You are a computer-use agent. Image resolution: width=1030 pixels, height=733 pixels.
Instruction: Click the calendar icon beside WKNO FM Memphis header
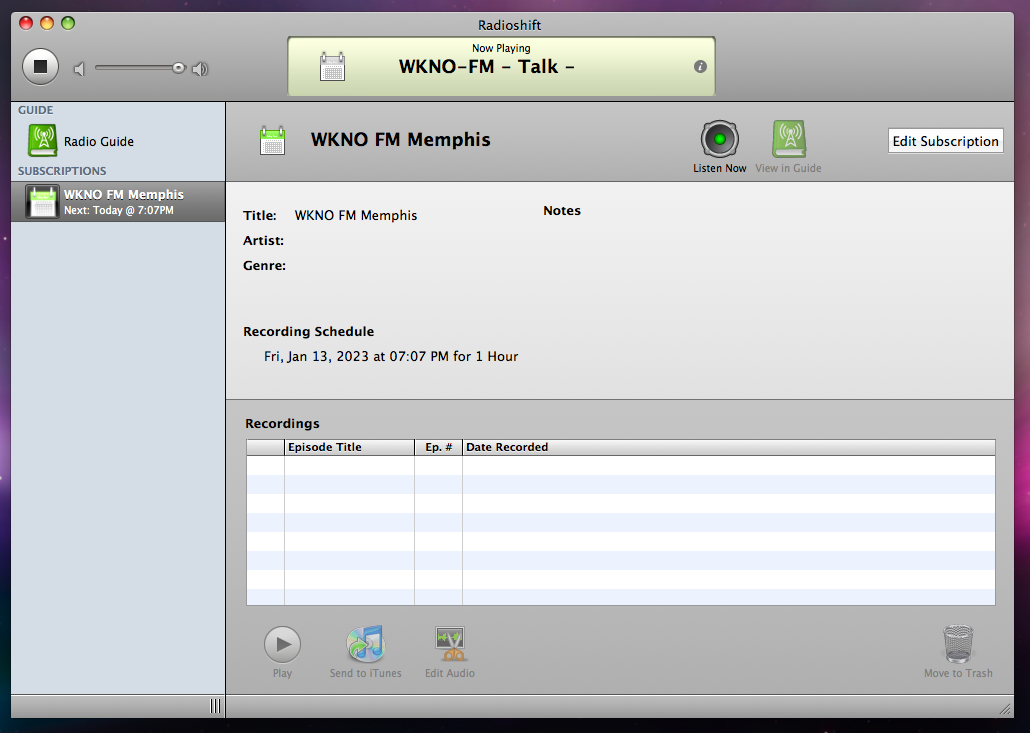point(273,141)
